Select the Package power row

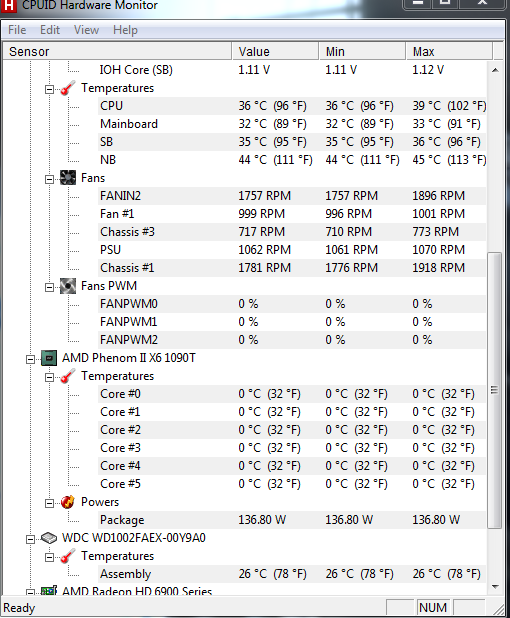(292, 520)
